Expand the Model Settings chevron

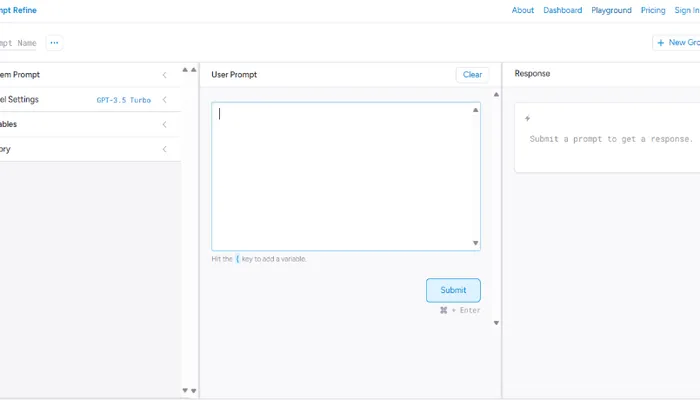click(164, 100)
